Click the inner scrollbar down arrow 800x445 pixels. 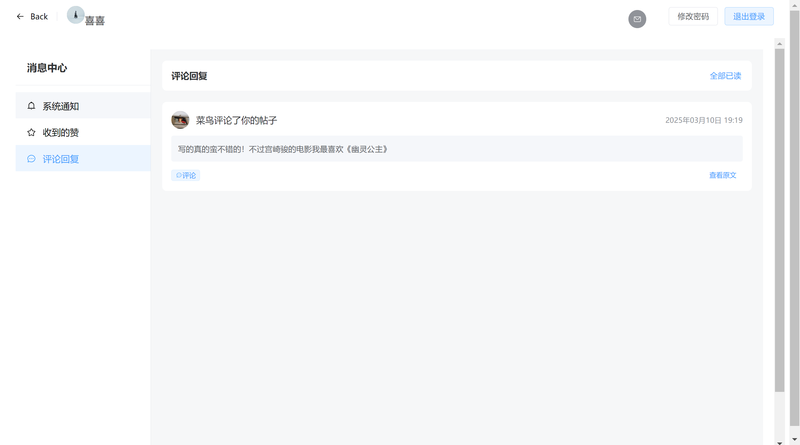point(779,442)
